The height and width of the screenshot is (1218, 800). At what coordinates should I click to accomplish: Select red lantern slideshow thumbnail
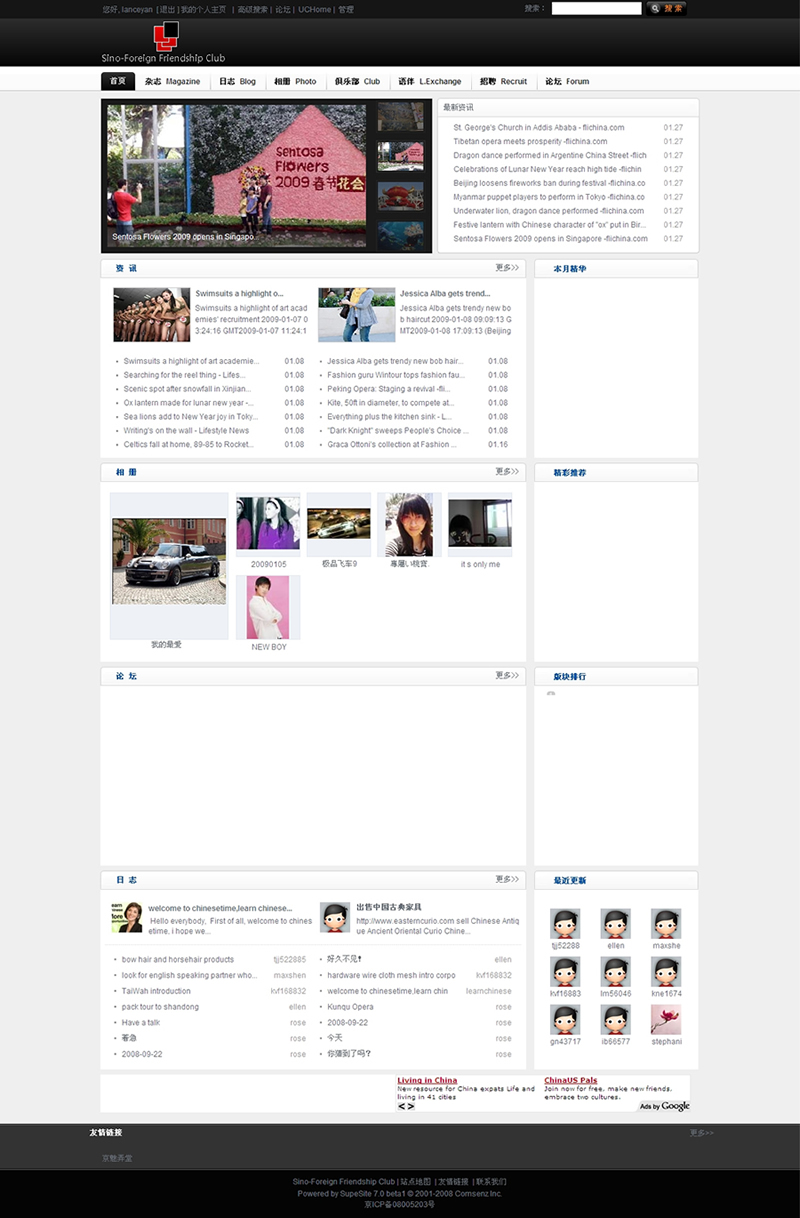point(400,195)
